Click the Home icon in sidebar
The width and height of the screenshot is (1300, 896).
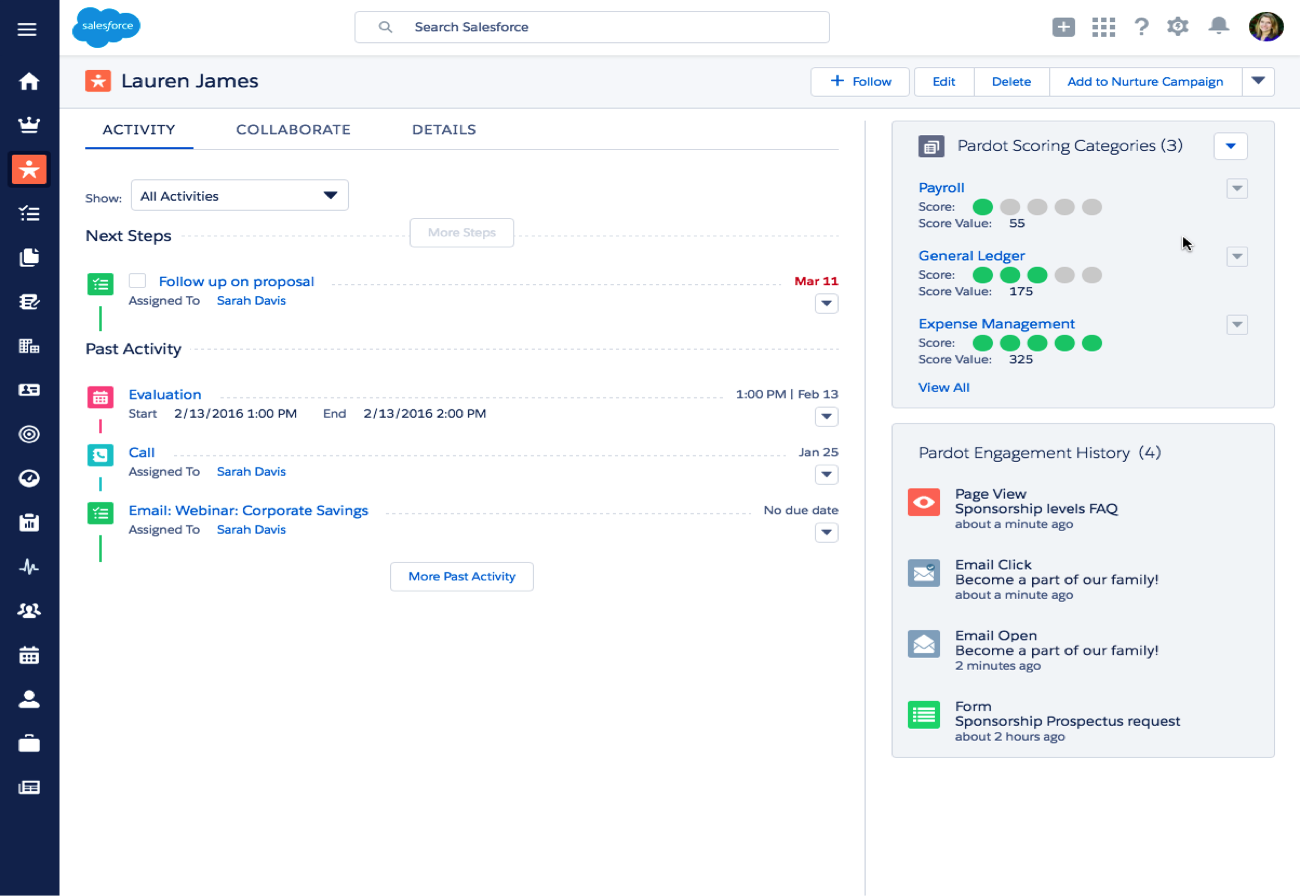pos(29,81)
